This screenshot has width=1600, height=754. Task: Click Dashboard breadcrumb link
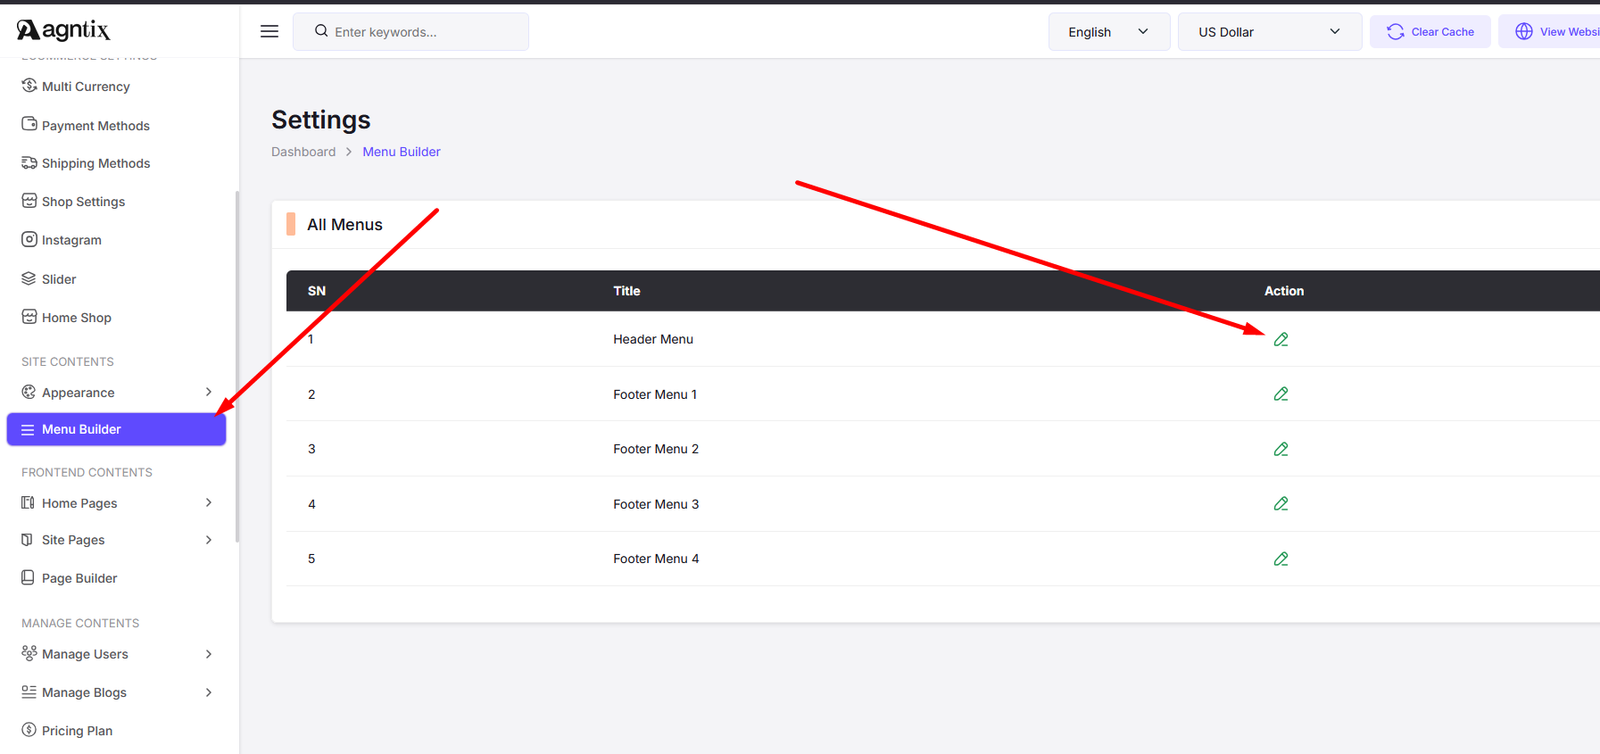[303, 152]
